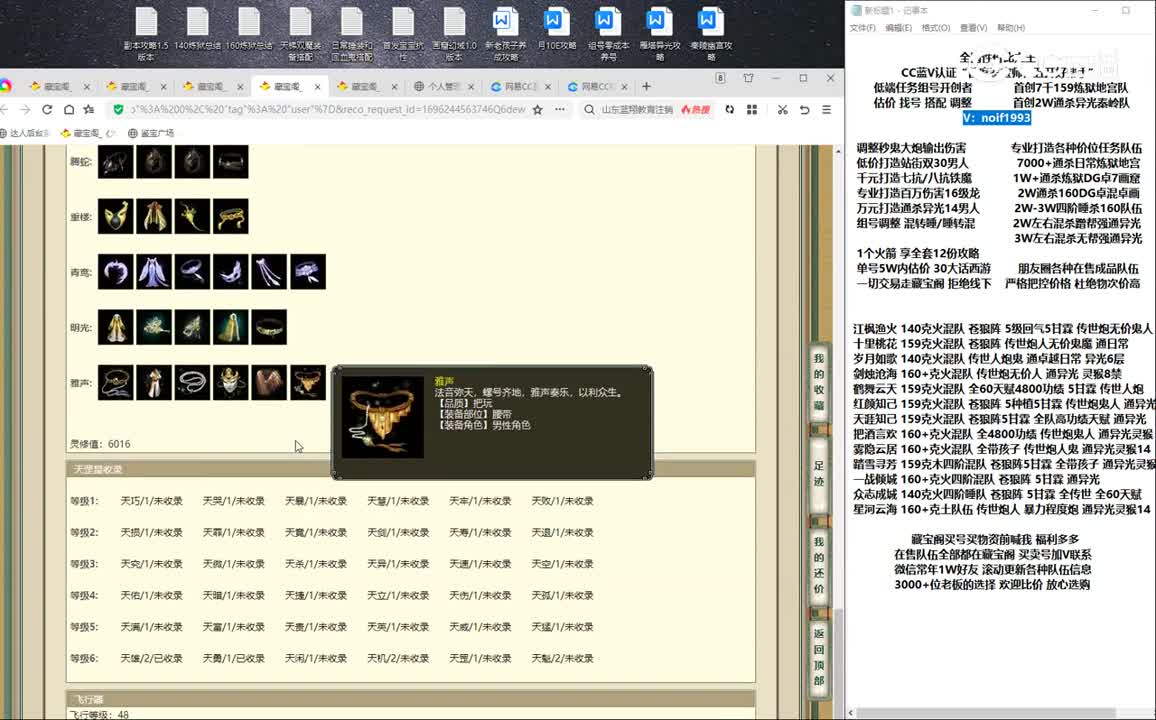Click the 灵修值: 6016 text

click(100, 444)
